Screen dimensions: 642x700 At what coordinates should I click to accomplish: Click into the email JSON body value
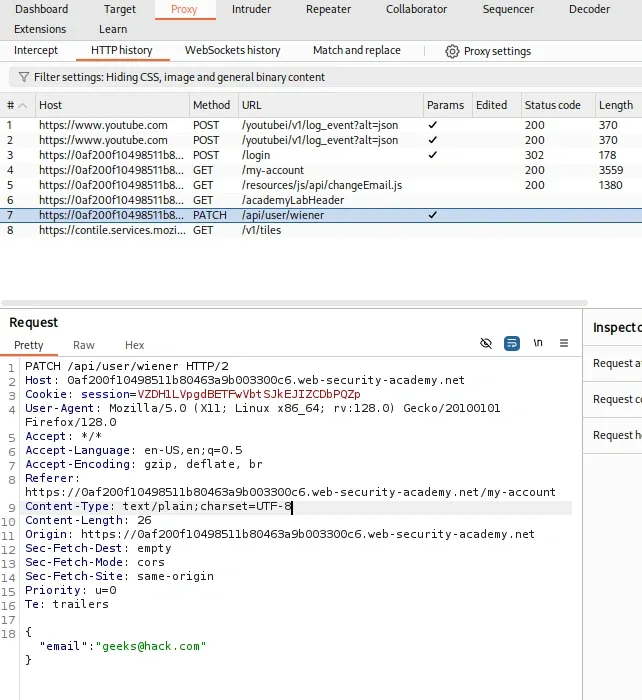click(x=150, y=646)
